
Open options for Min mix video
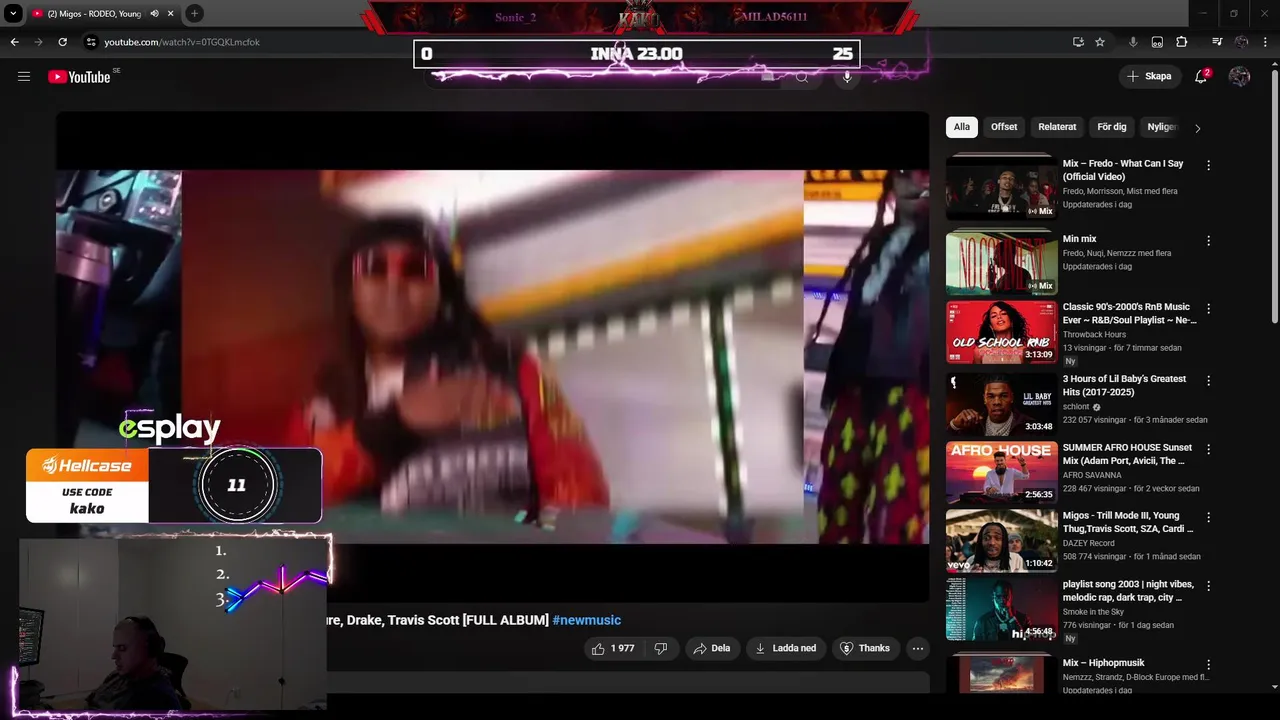[1208, 241]
